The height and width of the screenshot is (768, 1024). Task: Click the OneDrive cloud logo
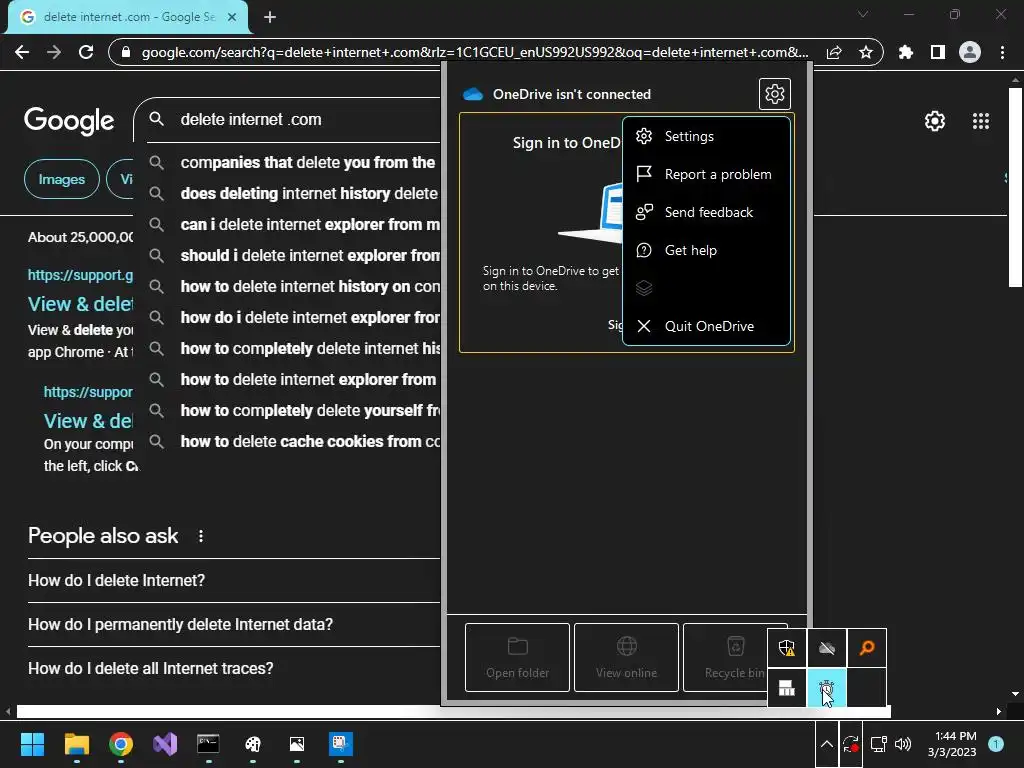point(473,94)
